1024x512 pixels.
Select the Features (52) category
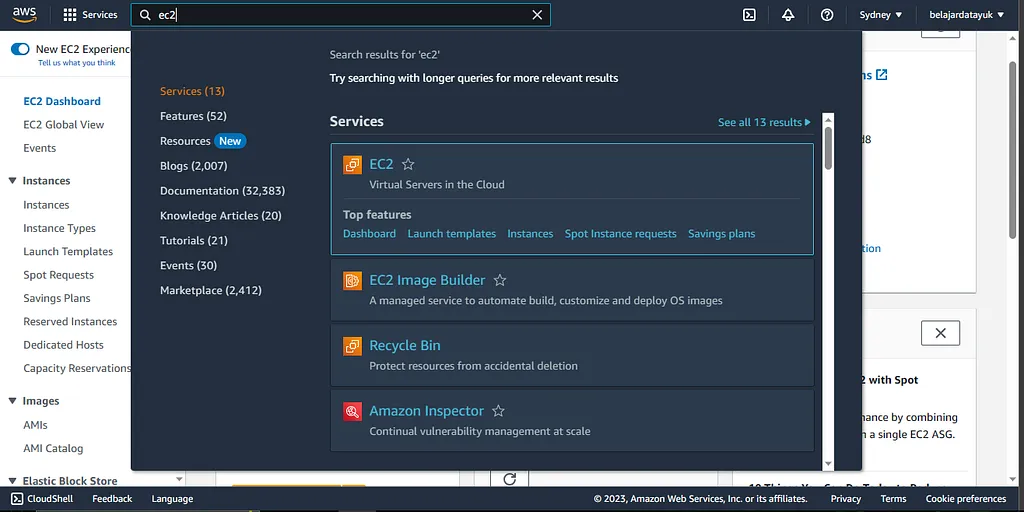(x=193, y=116)
